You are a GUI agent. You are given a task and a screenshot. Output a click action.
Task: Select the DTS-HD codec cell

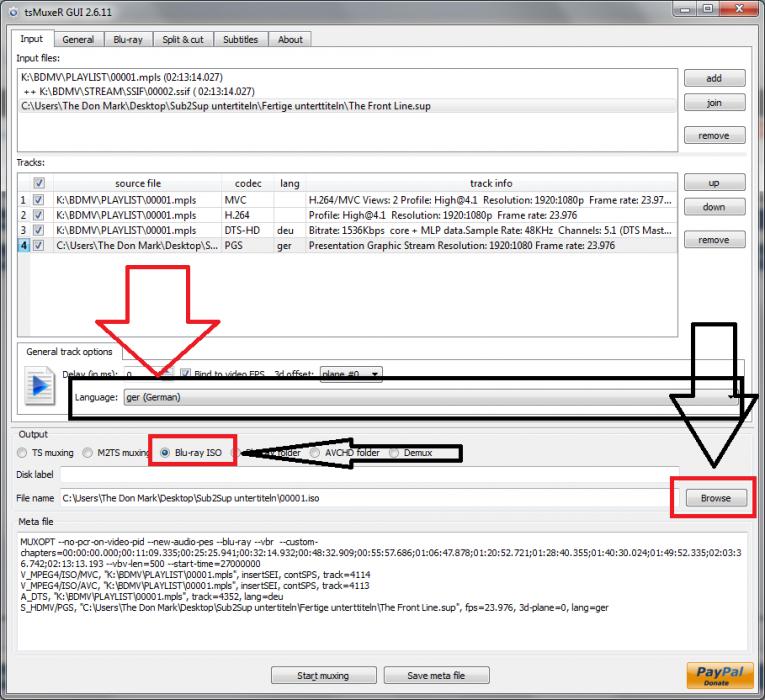point(248,230)
